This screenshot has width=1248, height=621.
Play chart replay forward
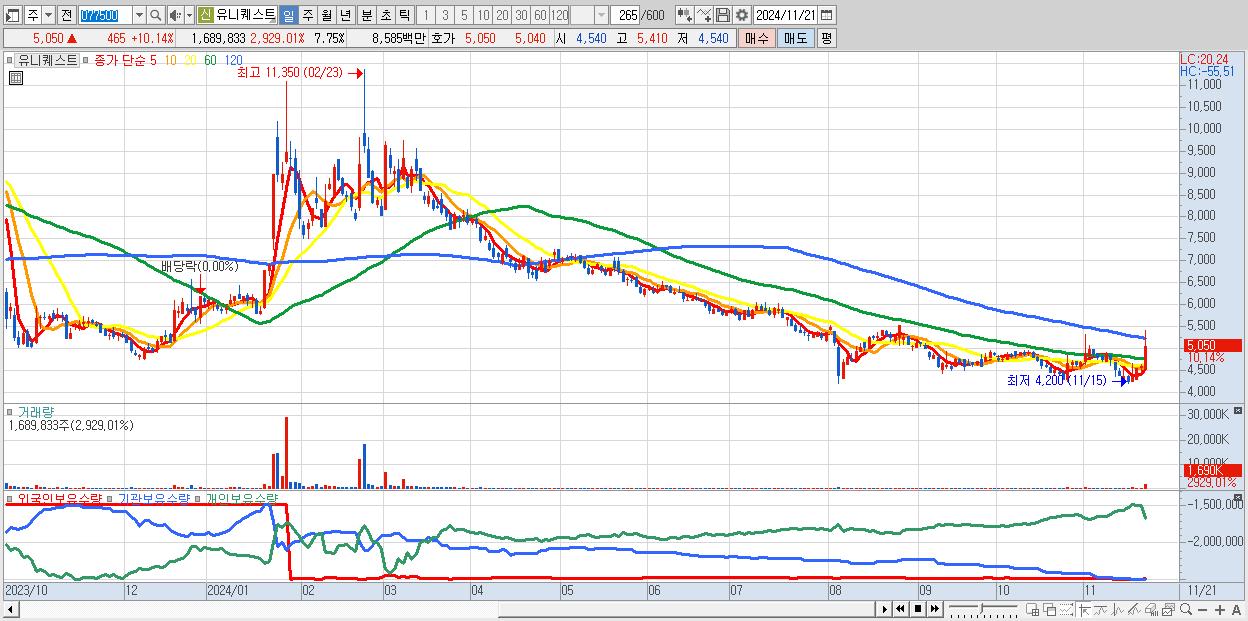[885, 609]
